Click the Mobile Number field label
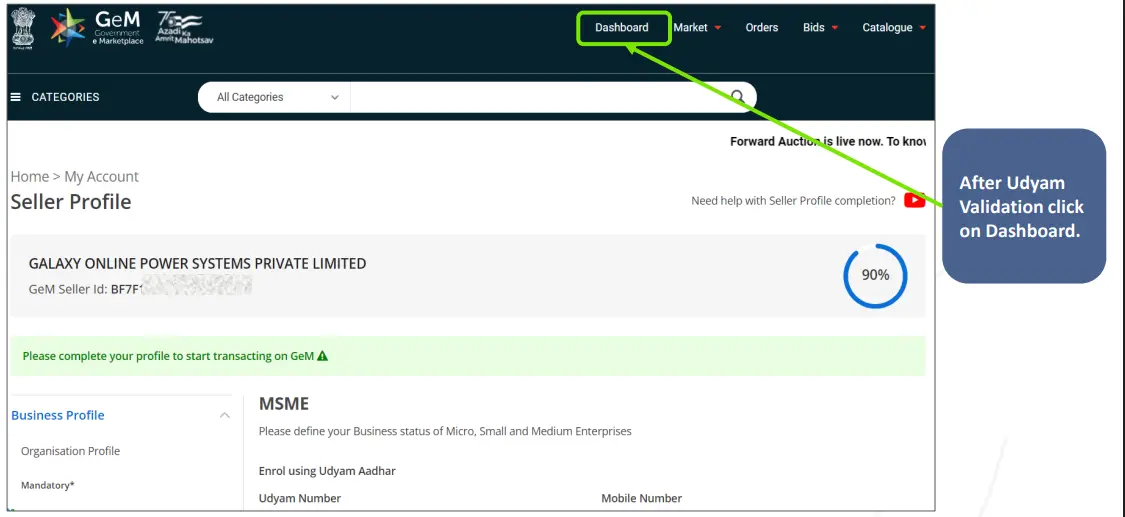Screen dimensions: 1125x517 tap(641, 498)
